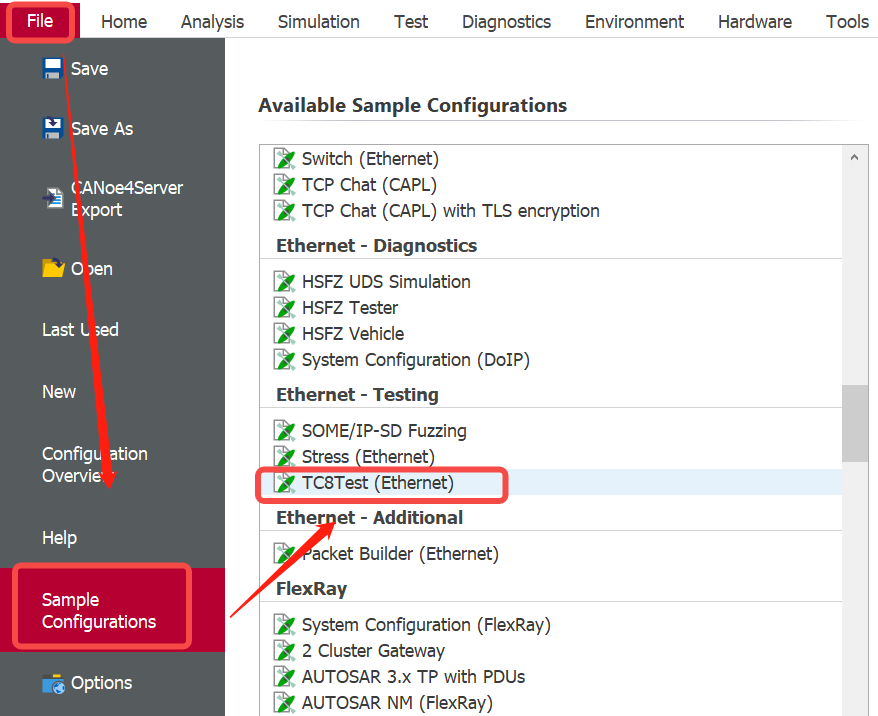
Task: Switch to the Tools ribbon tab
Action: coord(847,22)
